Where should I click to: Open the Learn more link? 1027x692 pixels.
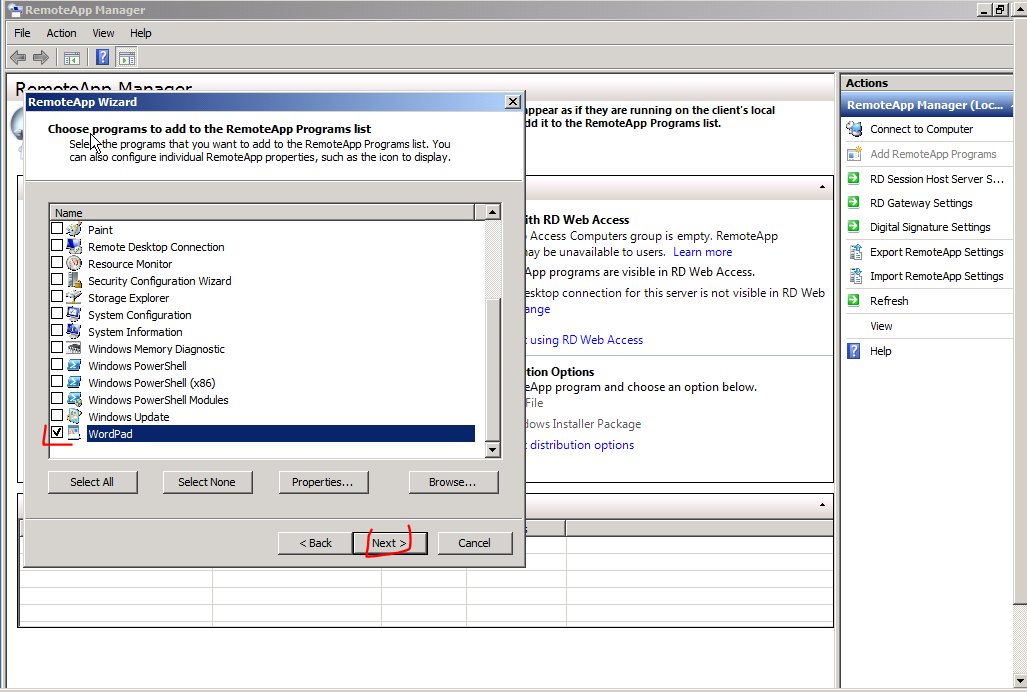pos(702,252)
